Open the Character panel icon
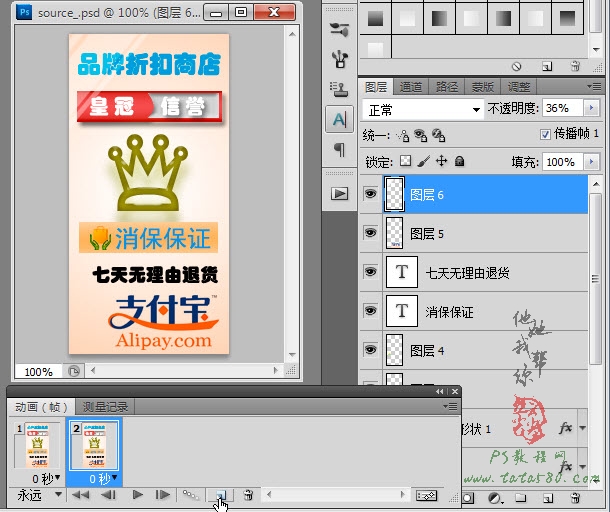Viewport: 610px width, 512px height. click(x=340, y=119)
